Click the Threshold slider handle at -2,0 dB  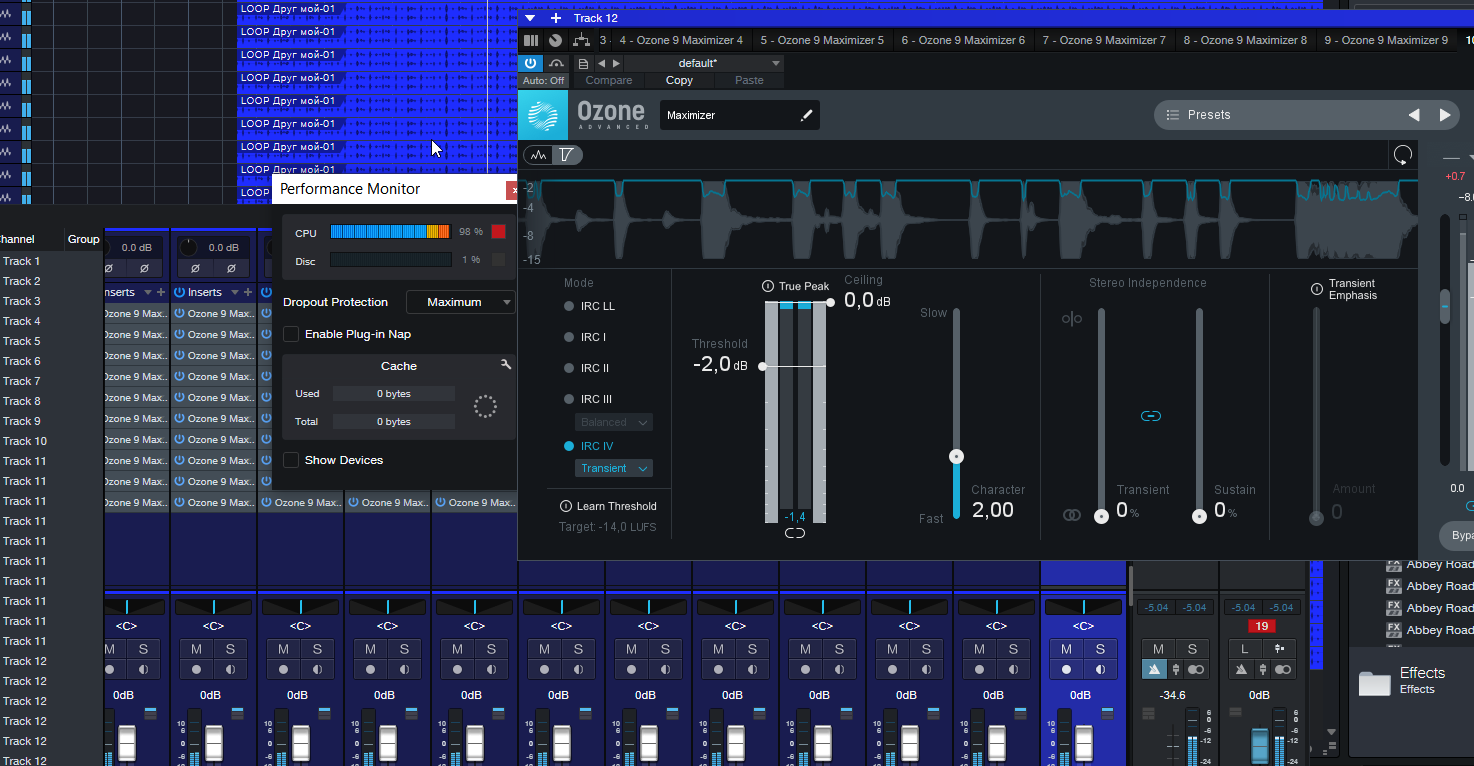click(763, 366)
